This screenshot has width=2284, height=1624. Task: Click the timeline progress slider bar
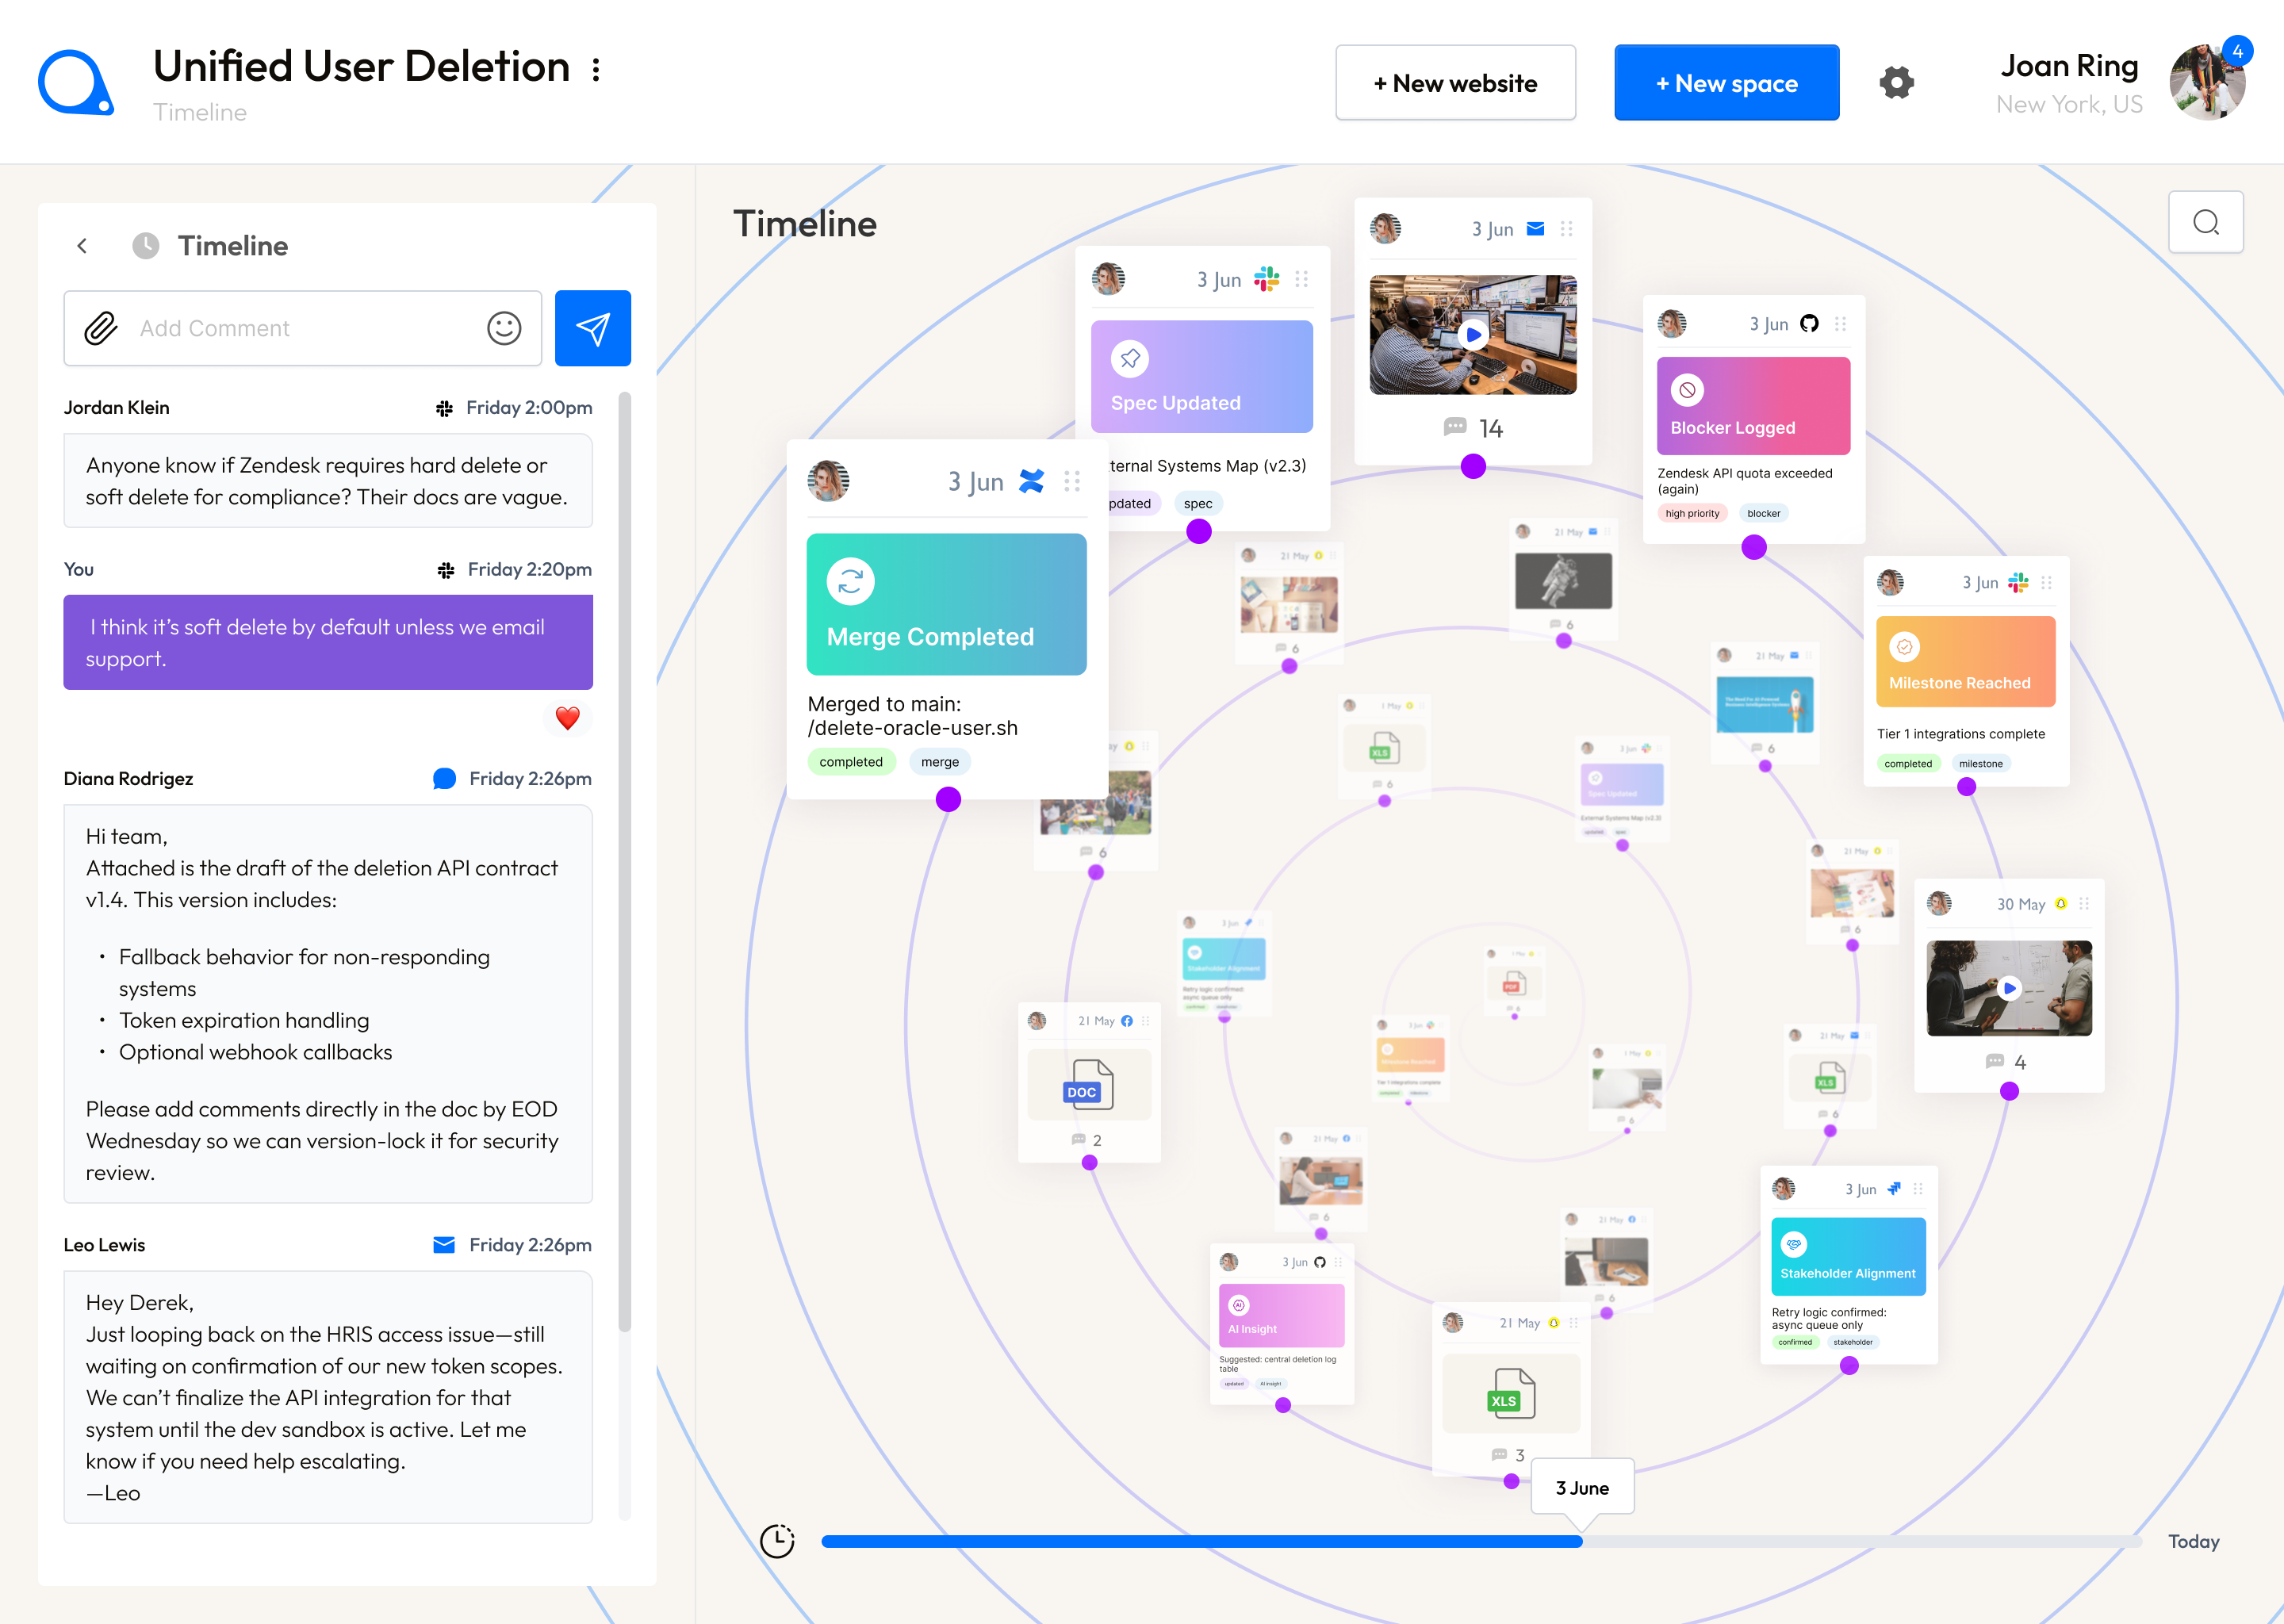(x=1200, y=1541)
